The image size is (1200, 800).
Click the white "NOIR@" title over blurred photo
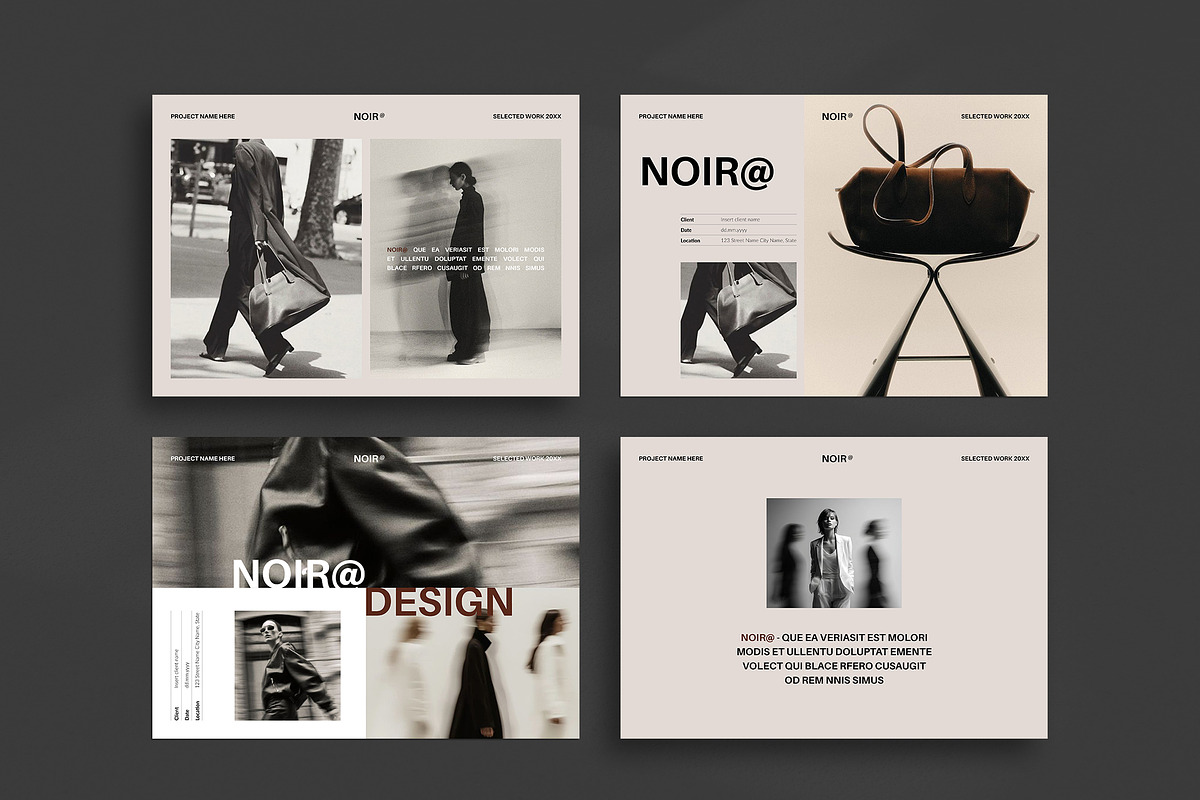[299, 573]
